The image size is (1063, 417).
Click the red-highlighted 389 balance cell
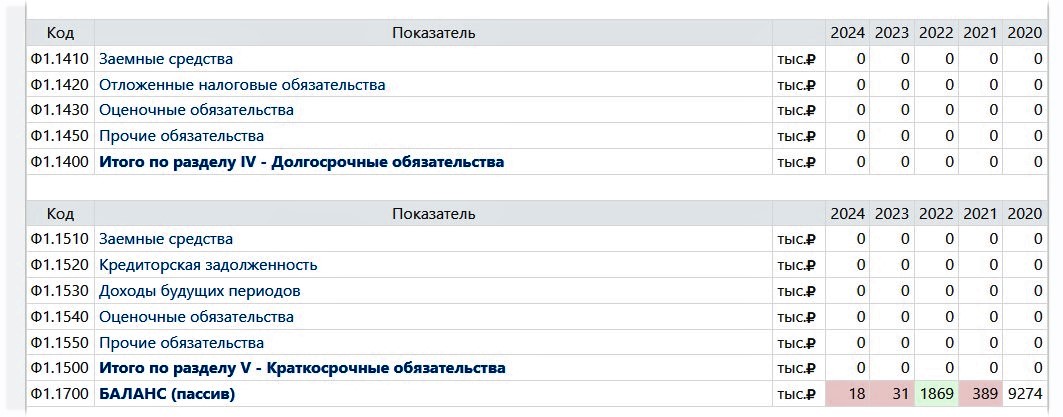pos(983,394)
